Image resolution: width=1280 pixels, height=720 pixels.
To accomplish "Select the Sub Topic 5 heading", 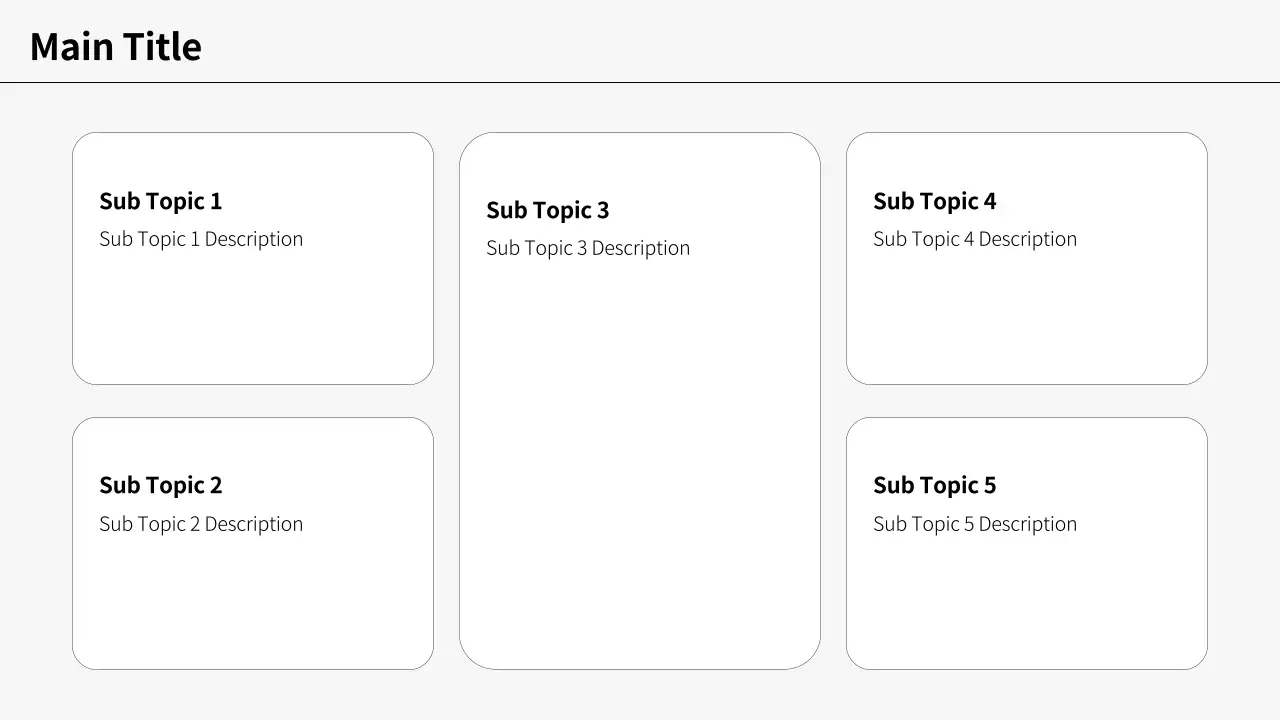I will pyautogui.click(x=934, y=485).
